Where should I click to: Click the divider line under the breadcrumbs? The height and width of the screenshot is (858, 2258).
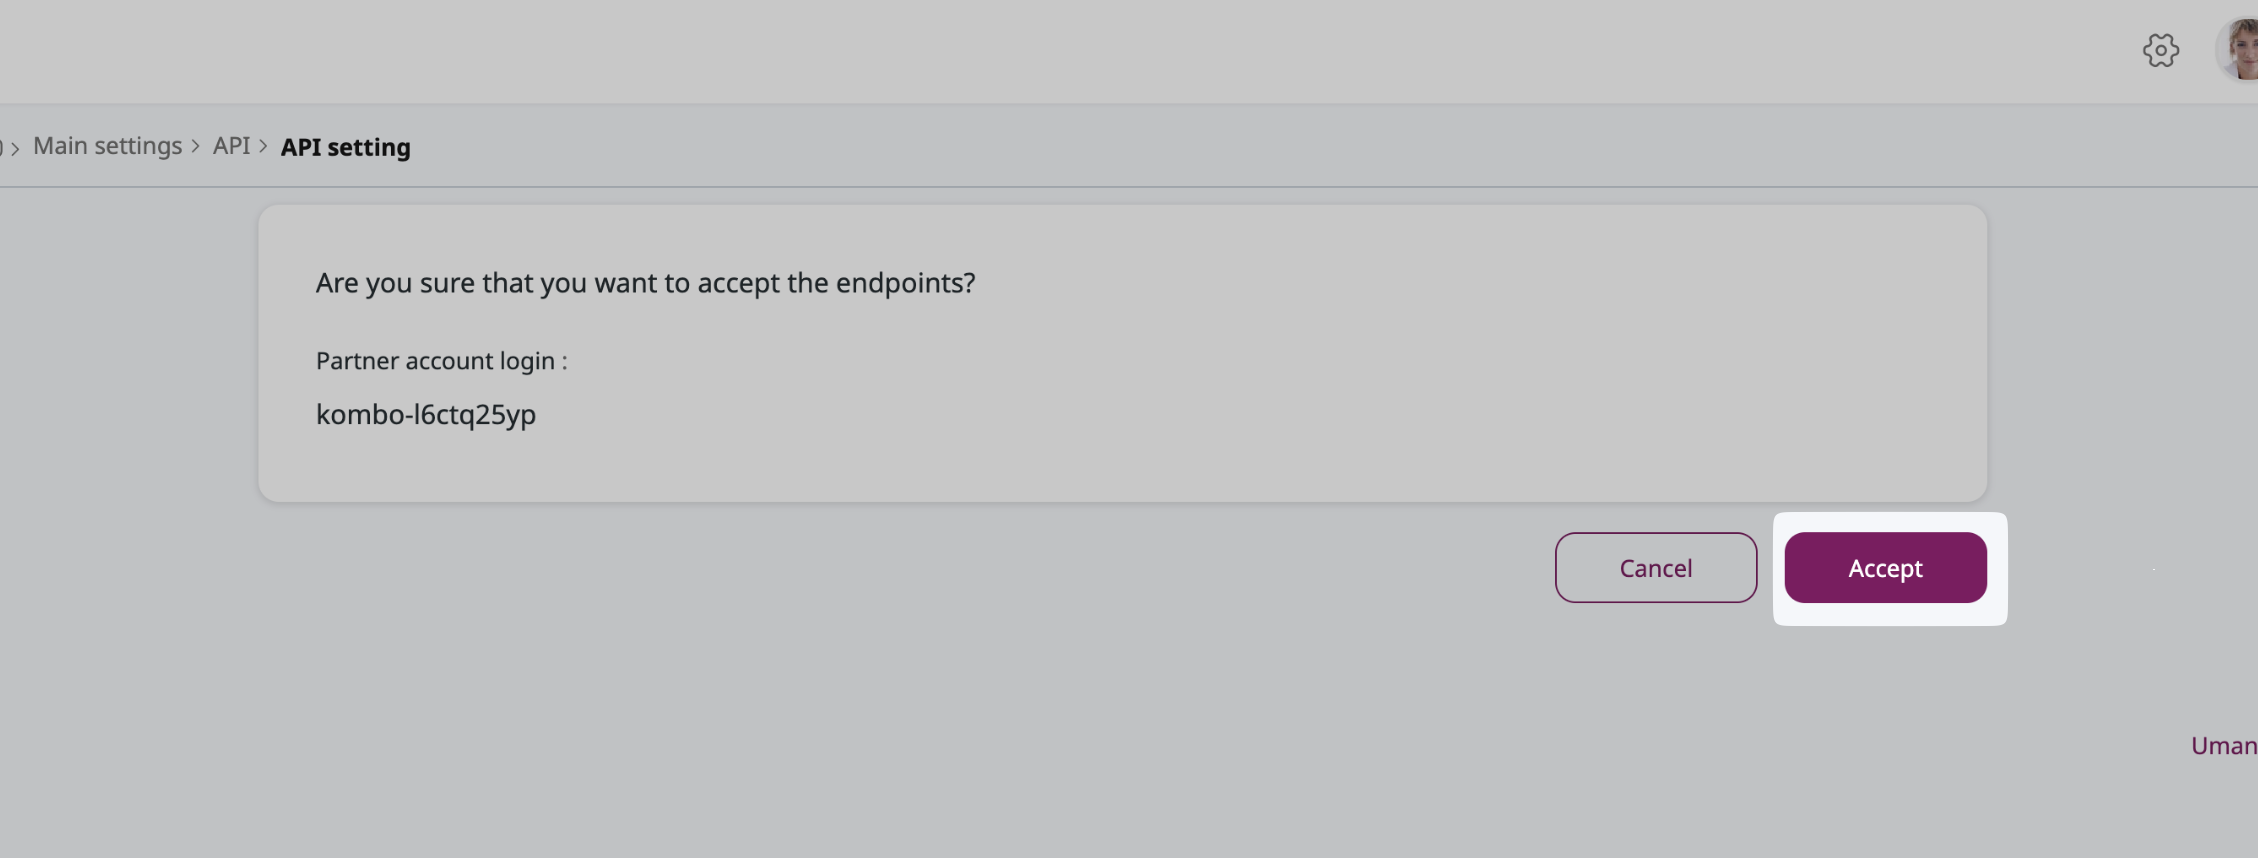click(1129, 187)
